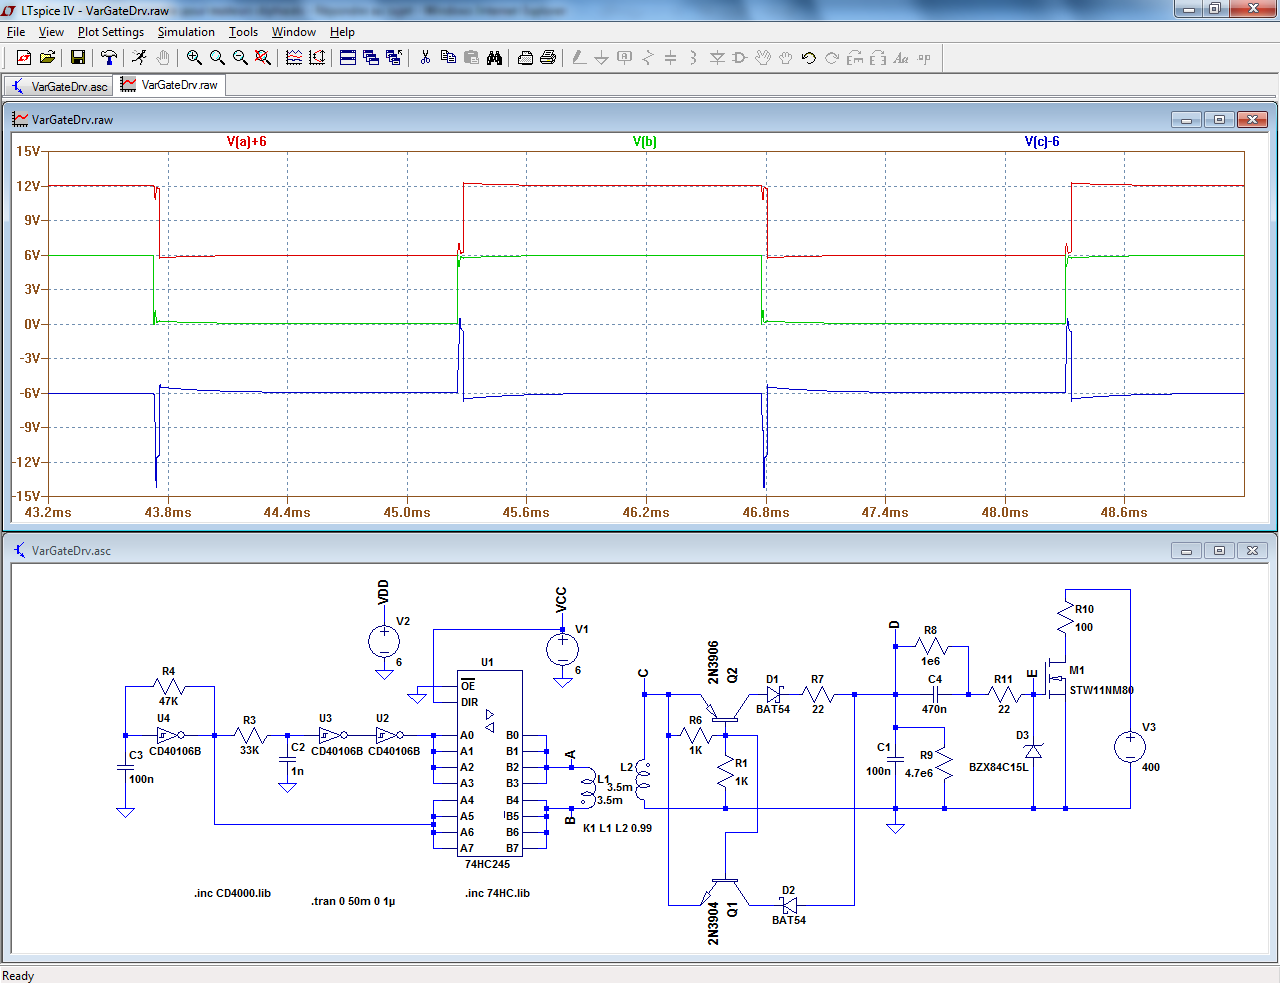Switch to the VarGateDrv.asc tab
Viewport: 1280px width, 984px height.
[x=58, y=86]
